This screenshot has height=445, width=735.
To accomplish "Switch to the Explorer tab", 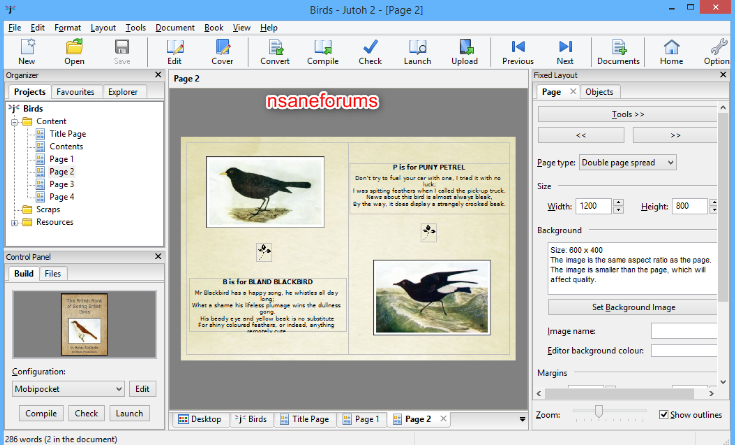I will 123,91.
